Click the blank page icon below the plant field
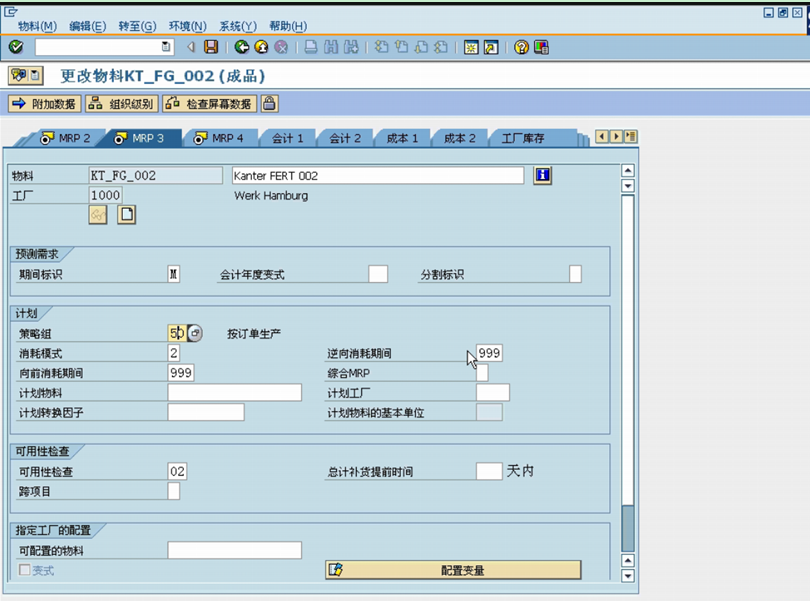The image size is (810, 601). [x=126, y=215]
